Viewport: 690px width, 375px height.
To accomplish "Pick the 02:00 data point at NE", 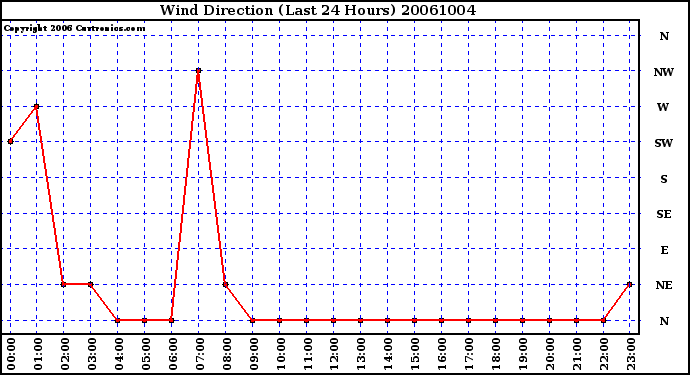I will coord(64,284).
